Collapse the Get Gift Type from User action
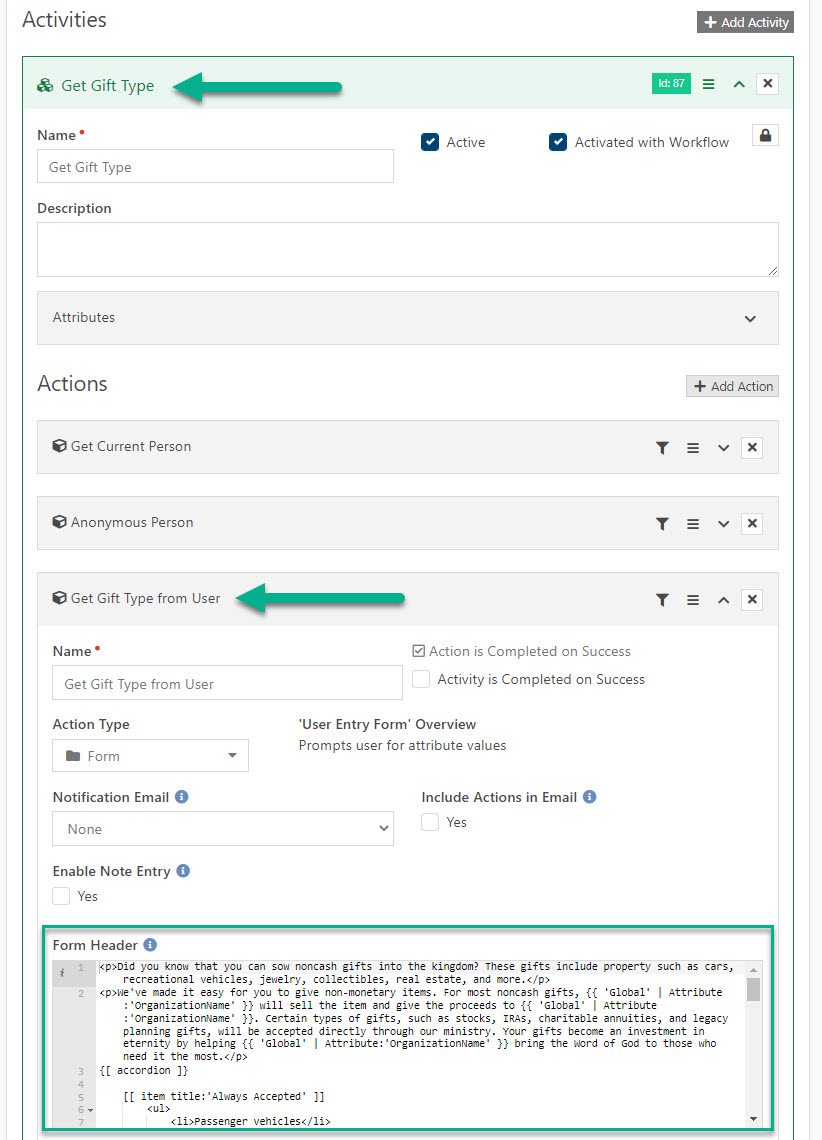 (723, 600)
